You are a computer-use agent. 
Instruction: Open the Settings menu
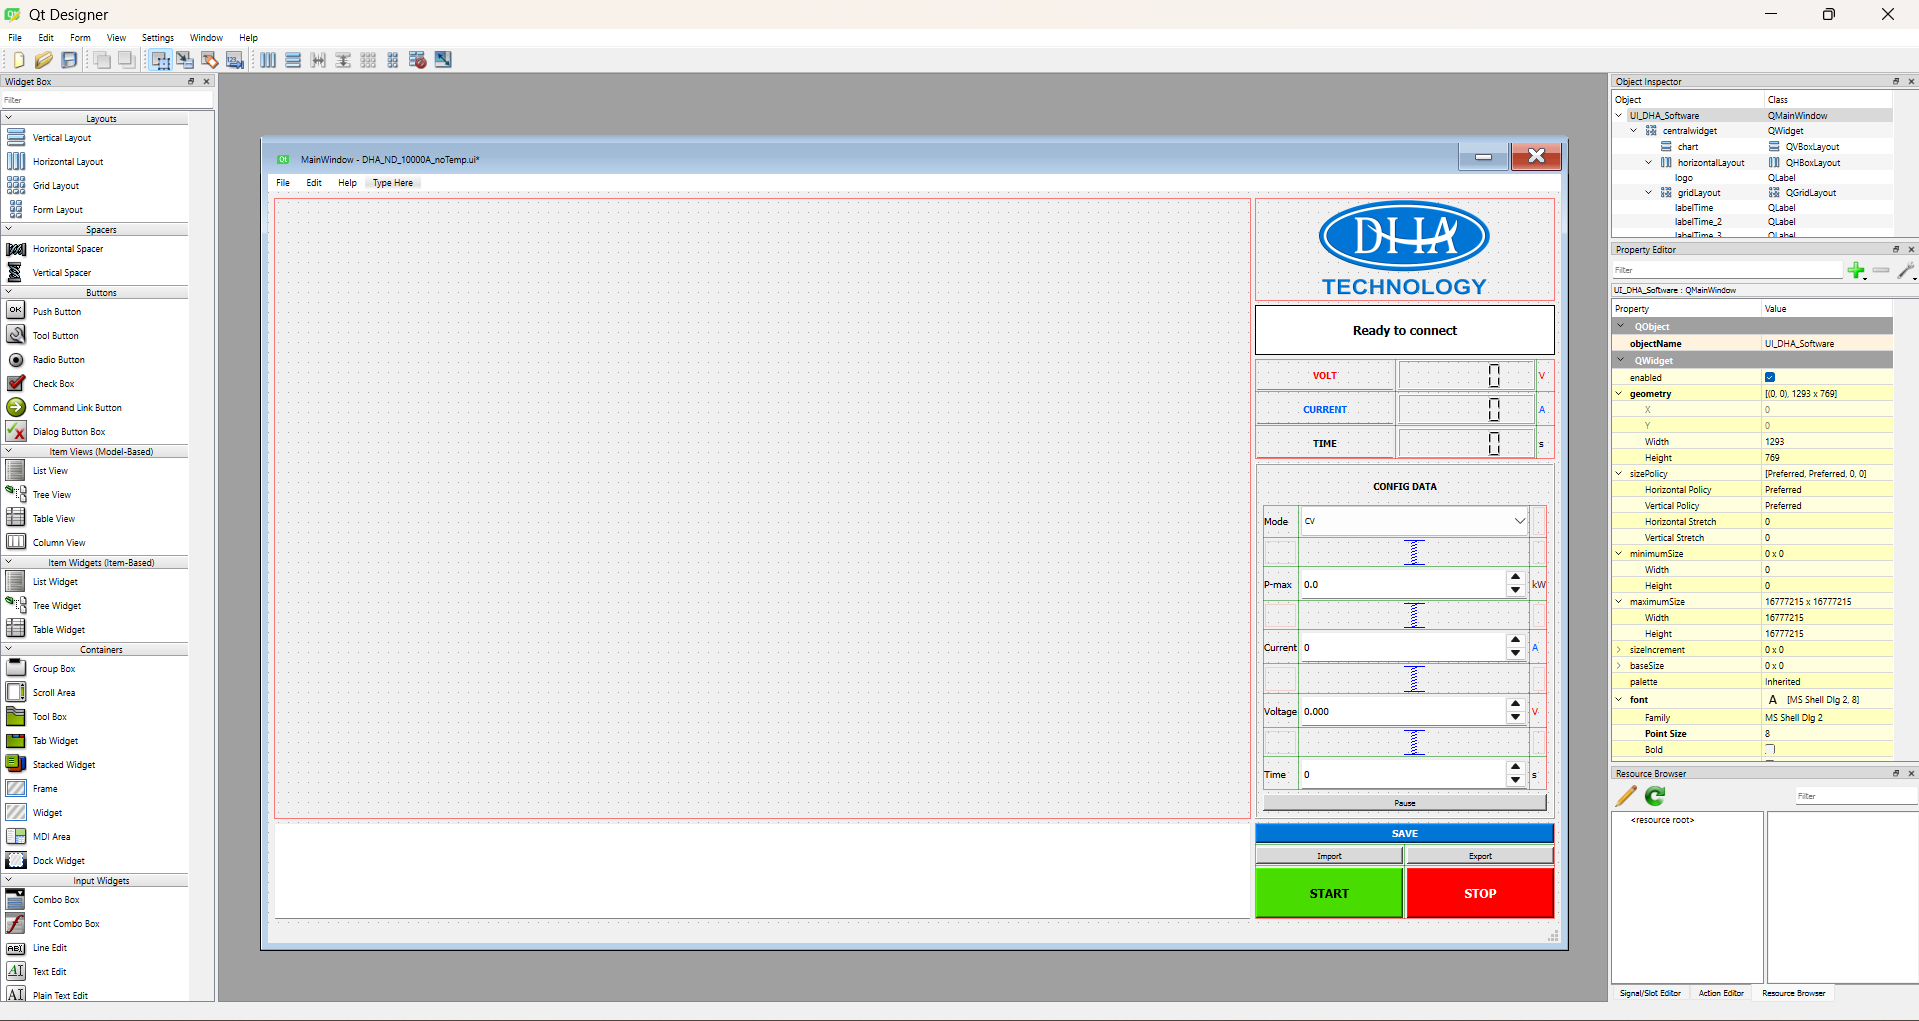click(157, 38)
